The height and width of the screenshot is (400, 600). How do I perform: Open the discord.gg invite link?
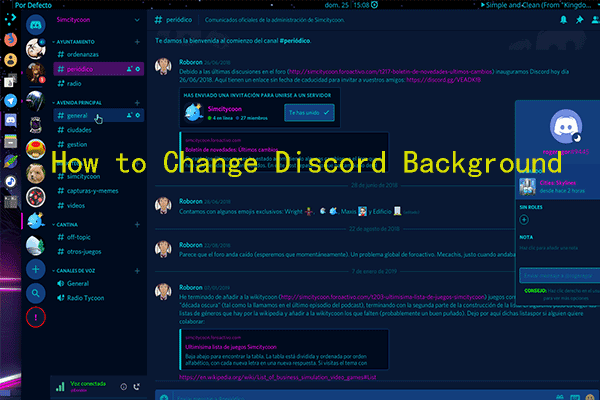click(443, 80)
